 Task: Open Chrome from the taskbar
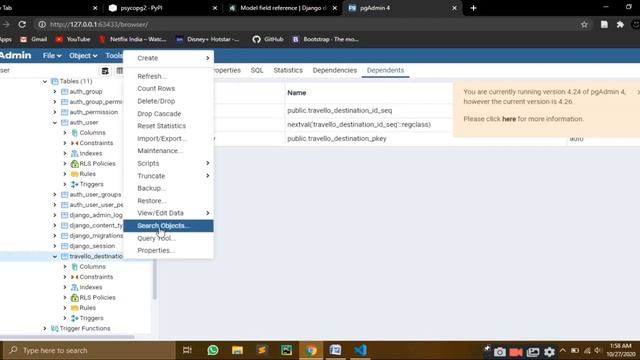click(311, 350)
